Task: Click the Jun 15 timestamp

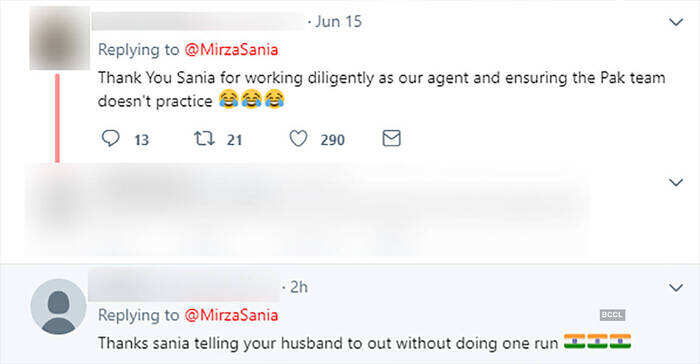Action: (x=338, y=21)
